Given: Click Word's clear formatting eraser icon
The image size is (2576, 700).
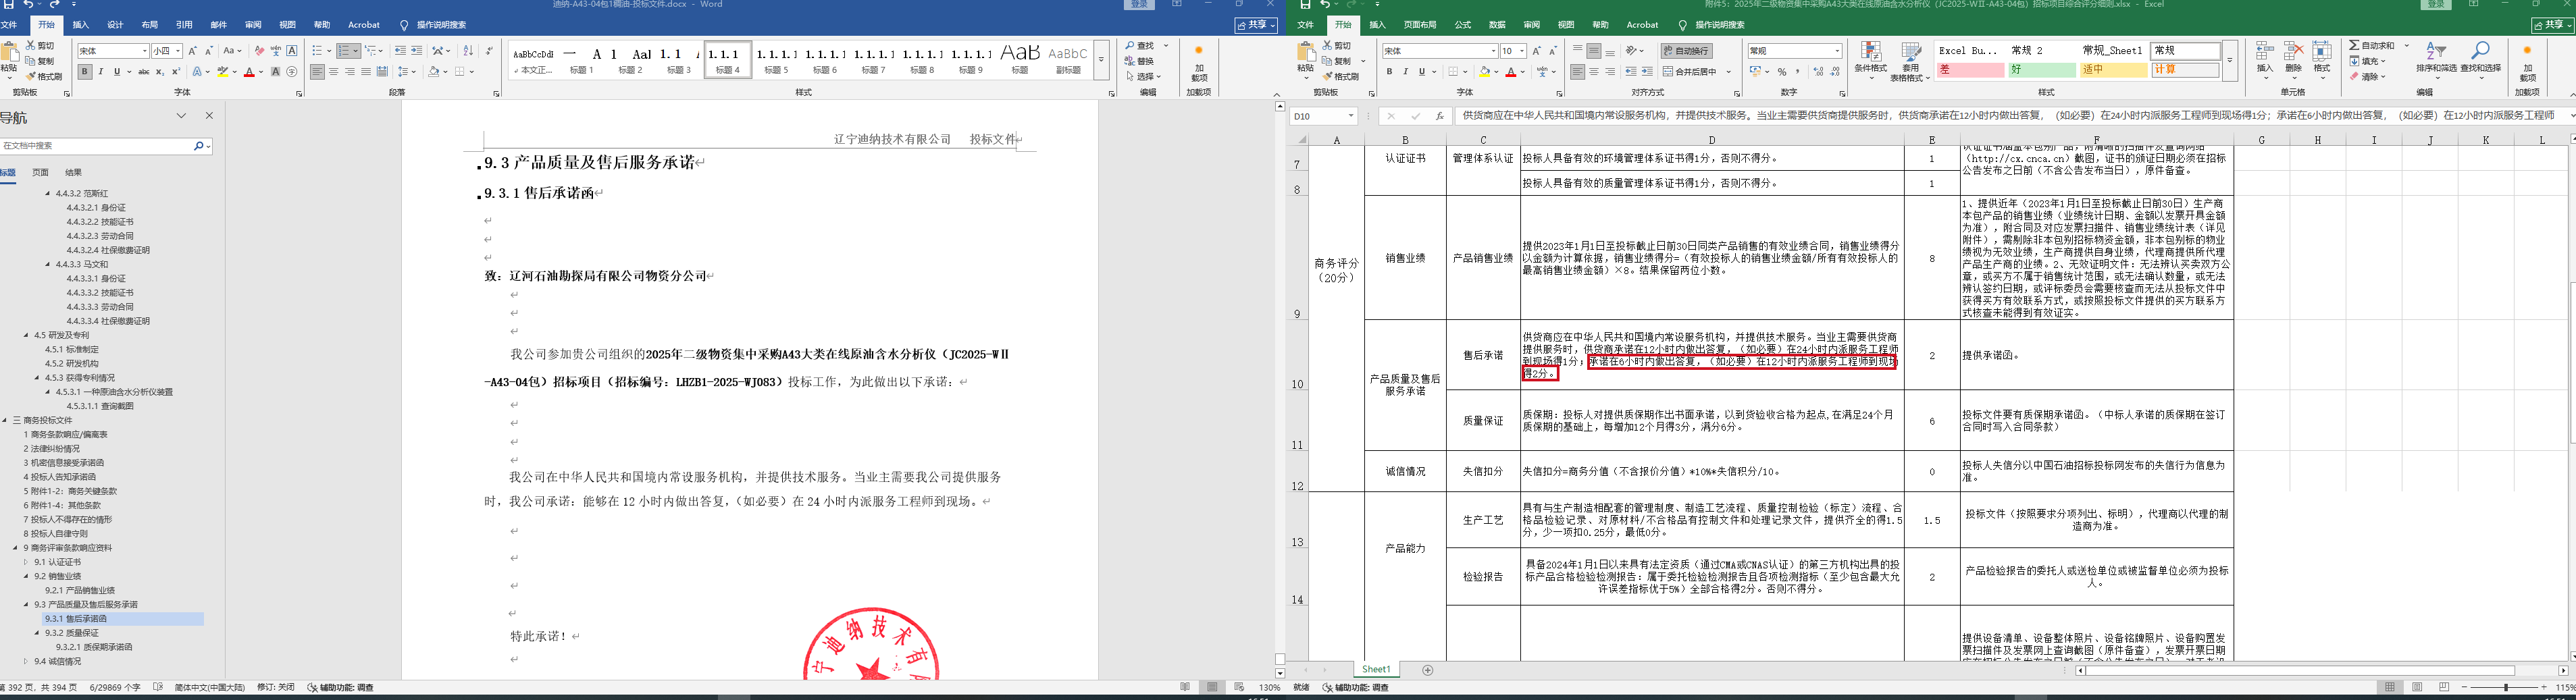Looking at the screenshot, I should coord(259,51).
